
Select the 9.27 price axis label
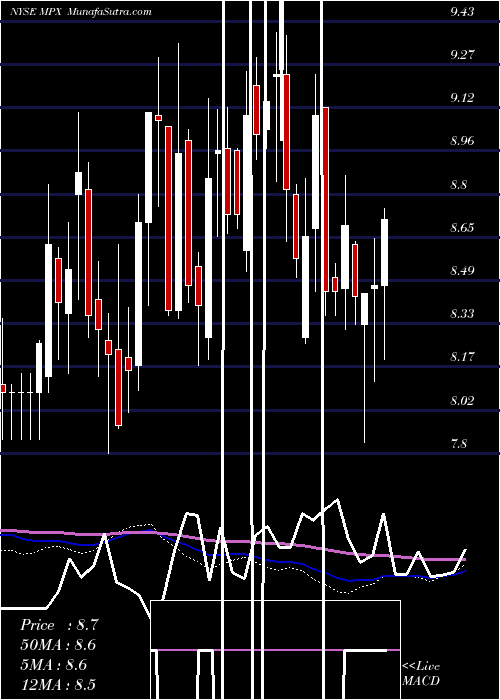click(462, 55)
